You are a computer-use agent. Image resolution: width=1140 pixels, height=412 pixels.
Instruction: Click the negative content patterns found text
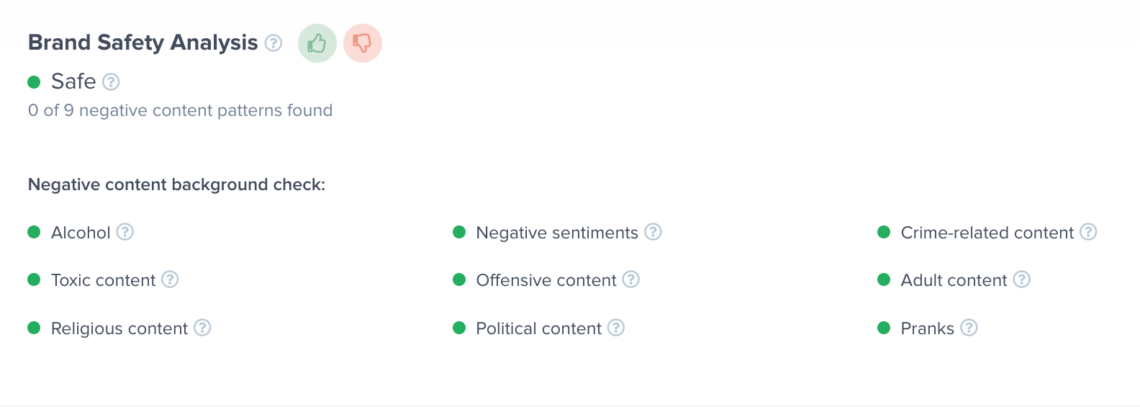point(180,110)
